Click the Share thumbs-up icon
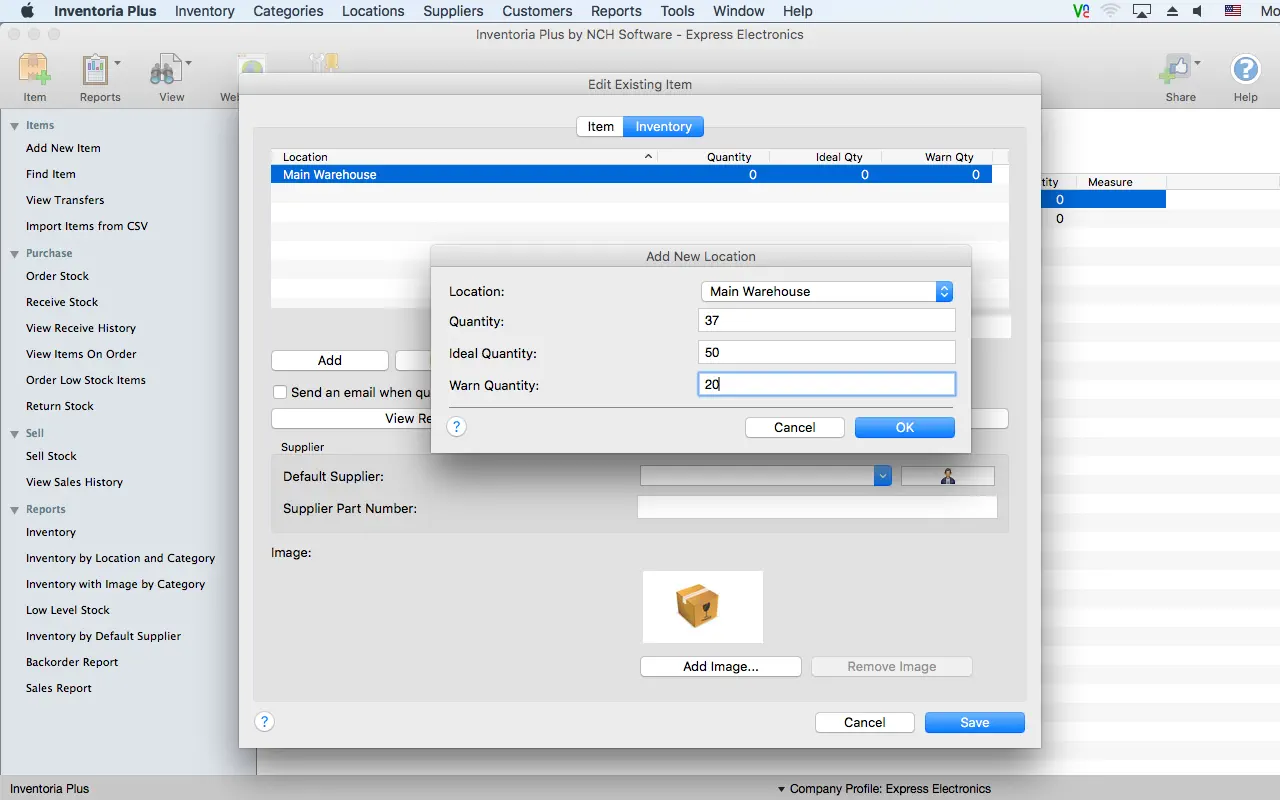 click(1174, 71)
